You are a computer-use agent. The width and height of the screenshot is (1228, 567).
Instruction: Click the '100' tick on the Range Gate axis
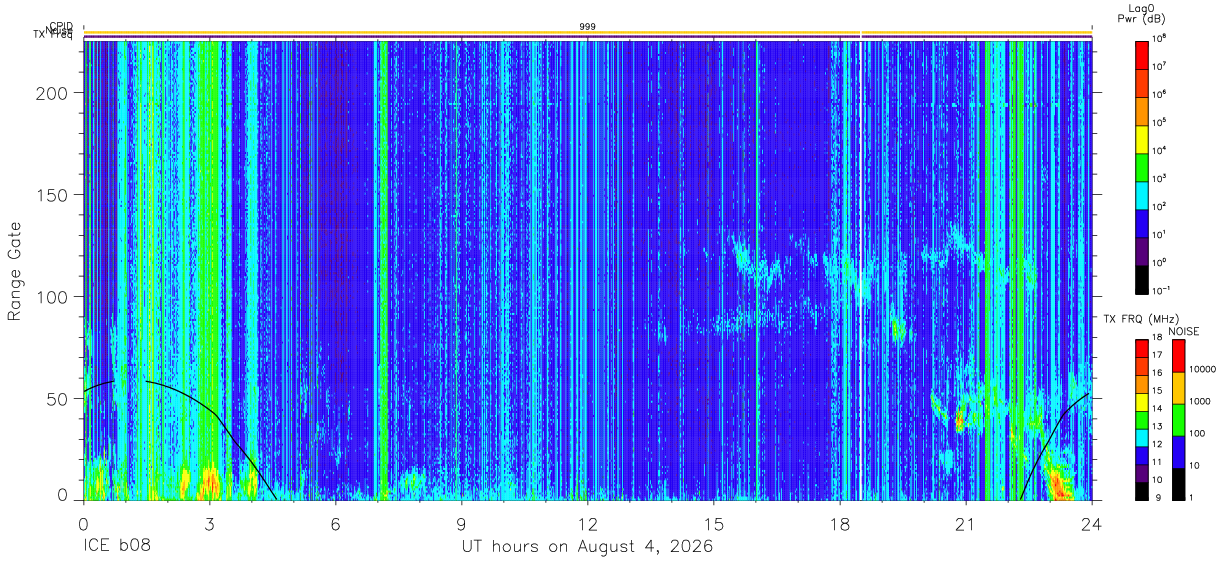[x=53, y=297]
